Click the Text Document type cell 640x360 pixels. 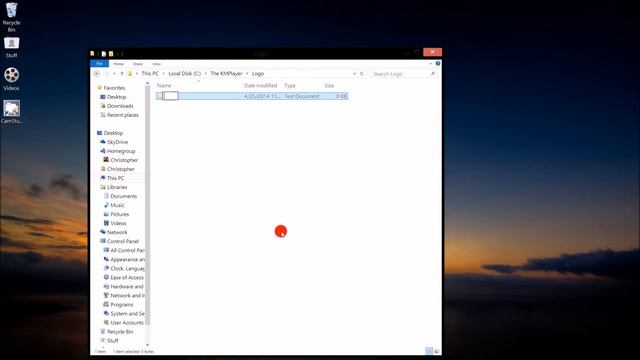[x=302, y=96]
